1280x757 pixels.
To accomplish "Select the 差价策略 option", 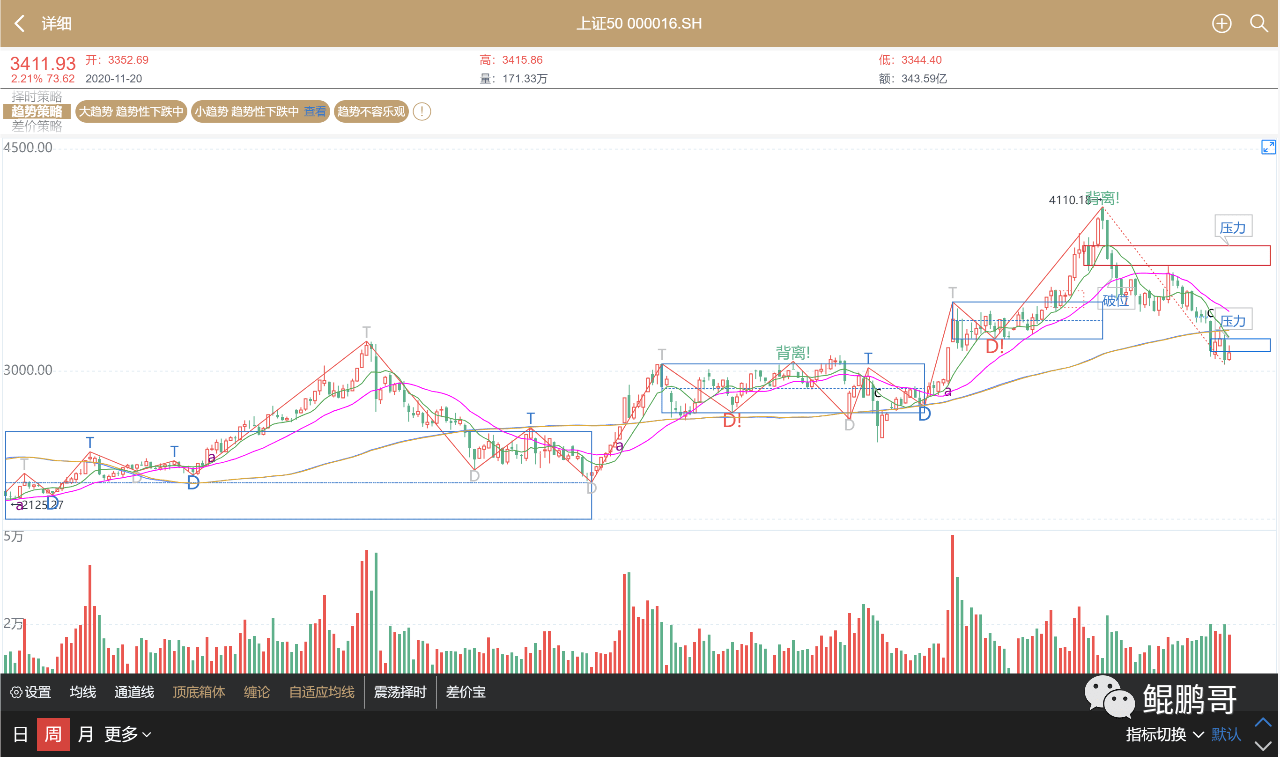I will [x=37, y=126].
